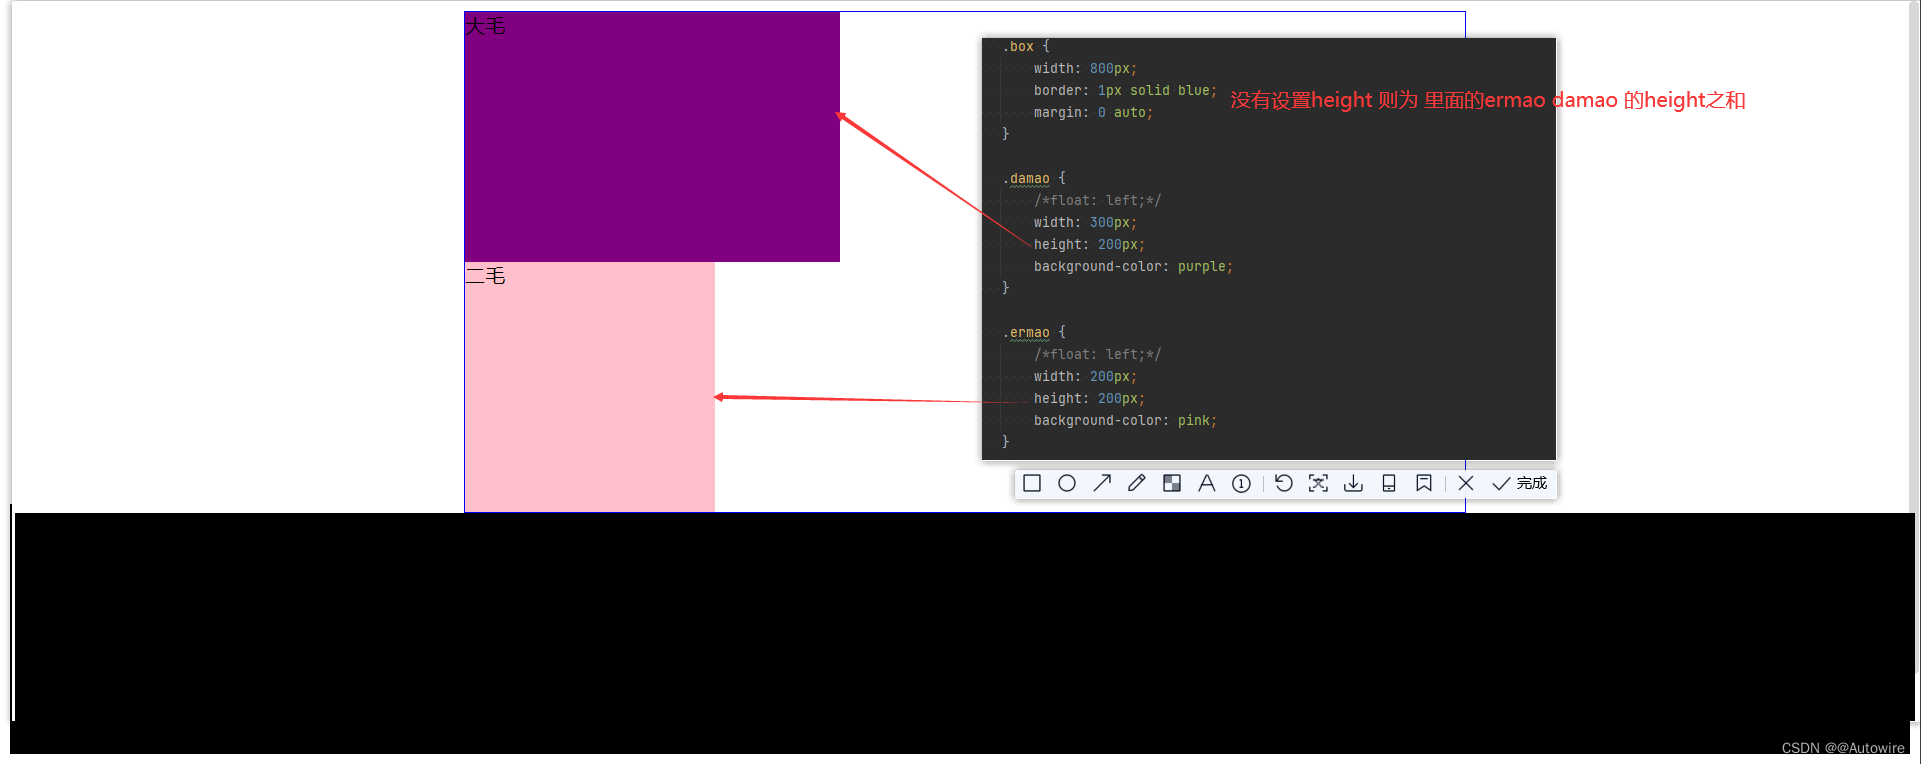1921x764 pixels.
Task: Click 'background-color: purple;' code line
Action: pos(1133,266)
